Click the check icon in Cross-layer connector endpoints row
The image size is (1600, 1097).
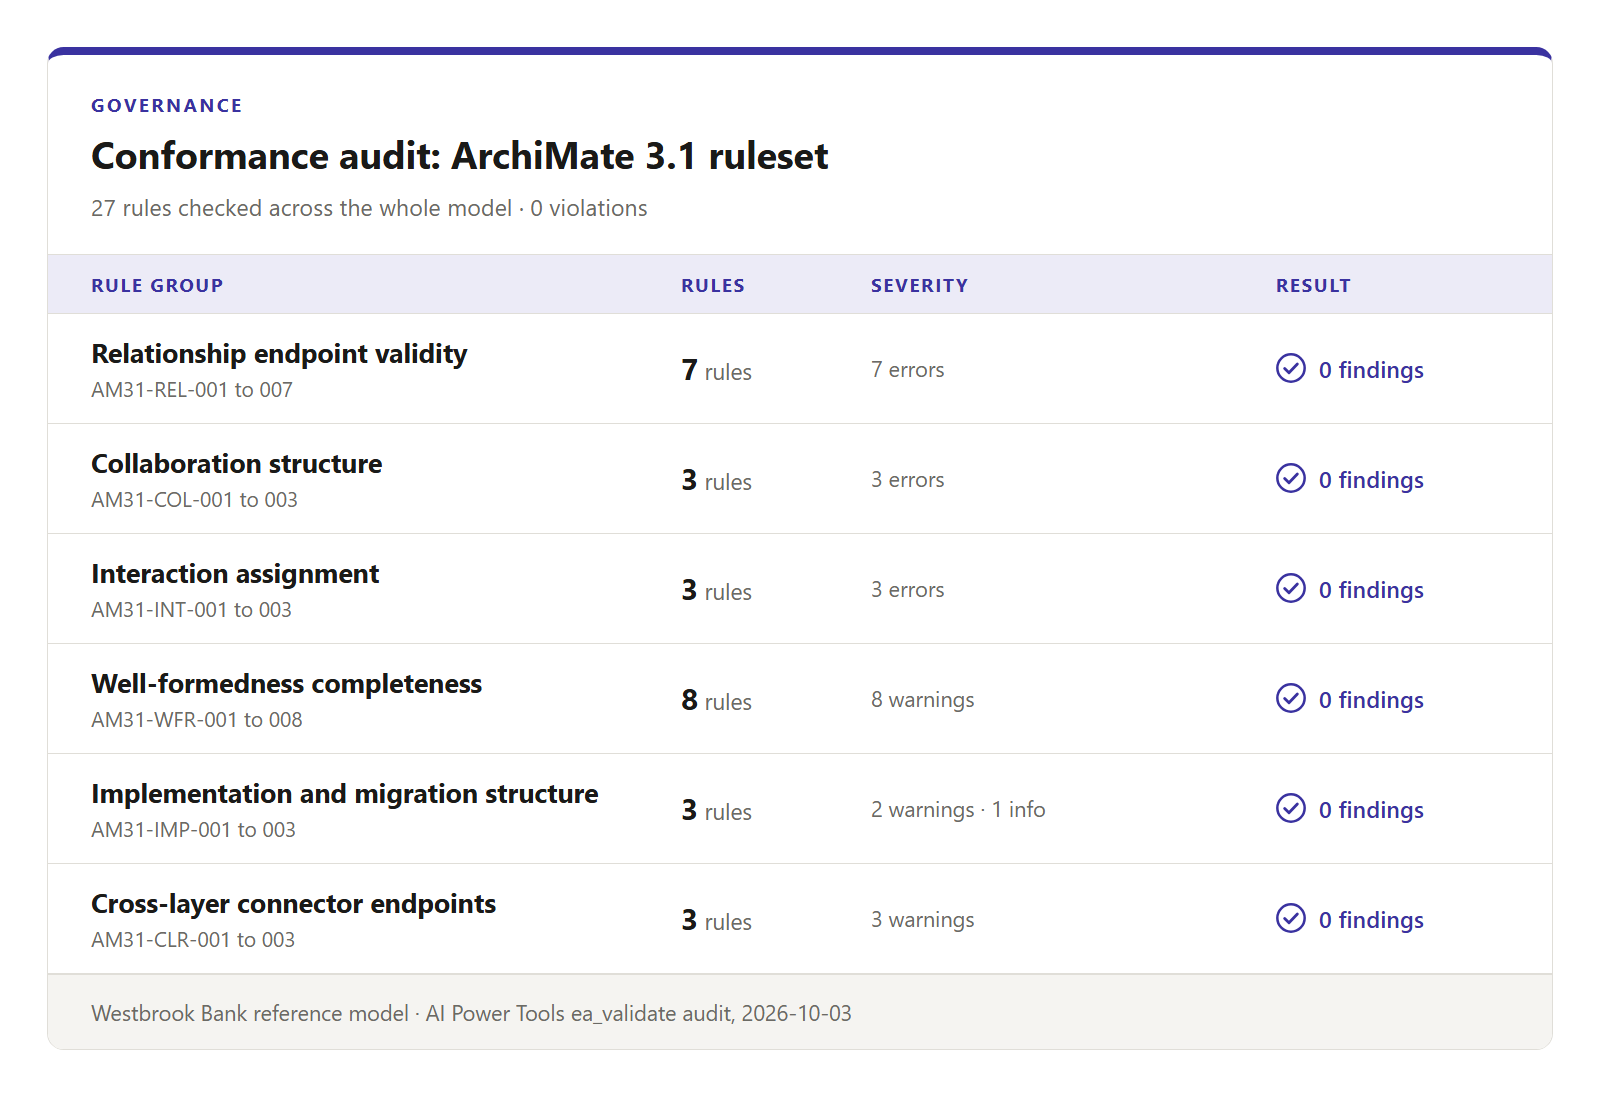[1291, 918]
